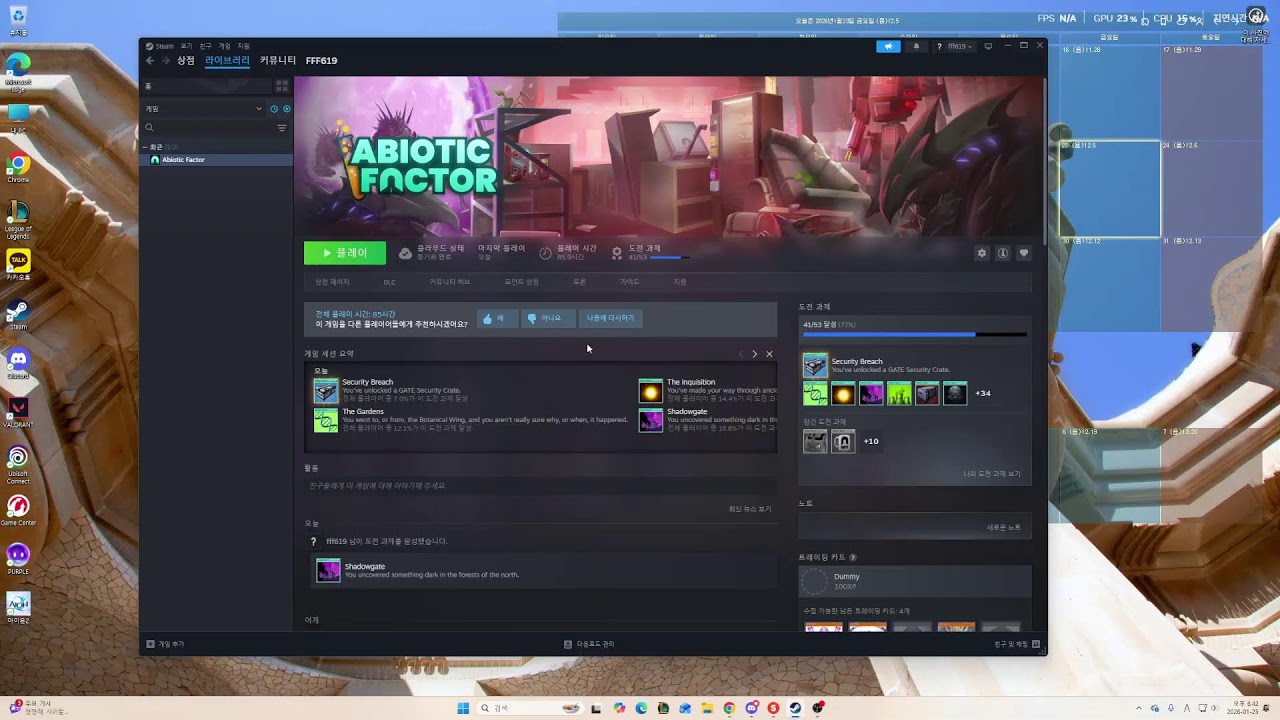Go to next session summary arrow
1280x720 pixels.
tap(755, 354)
